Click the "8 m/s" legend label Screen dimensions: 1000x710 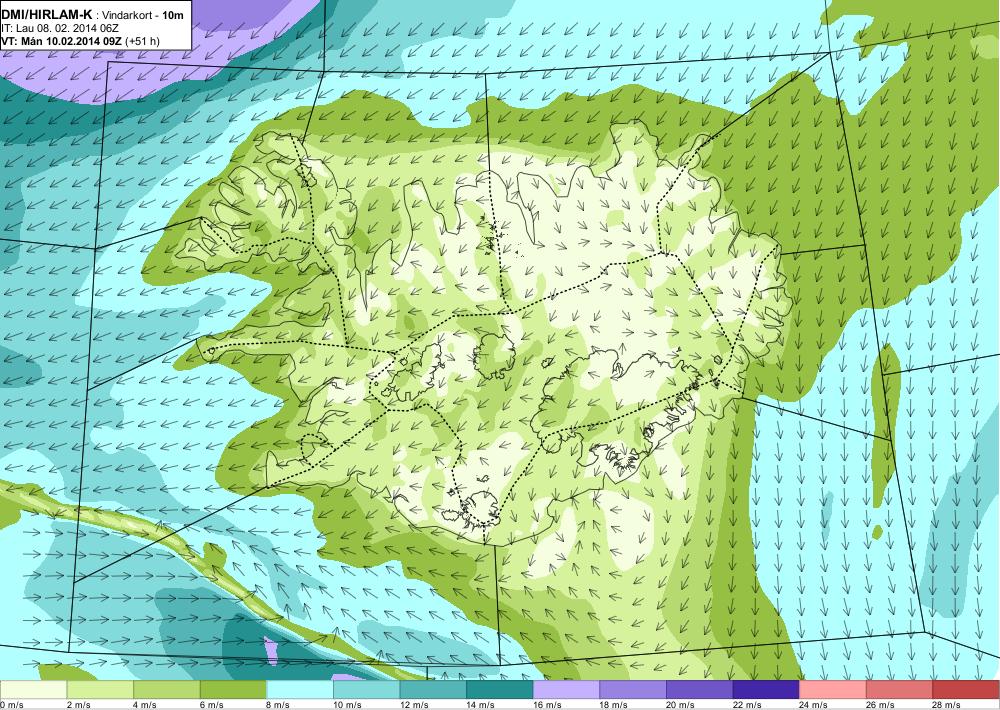pyautogui.click(x=279, y=705)
